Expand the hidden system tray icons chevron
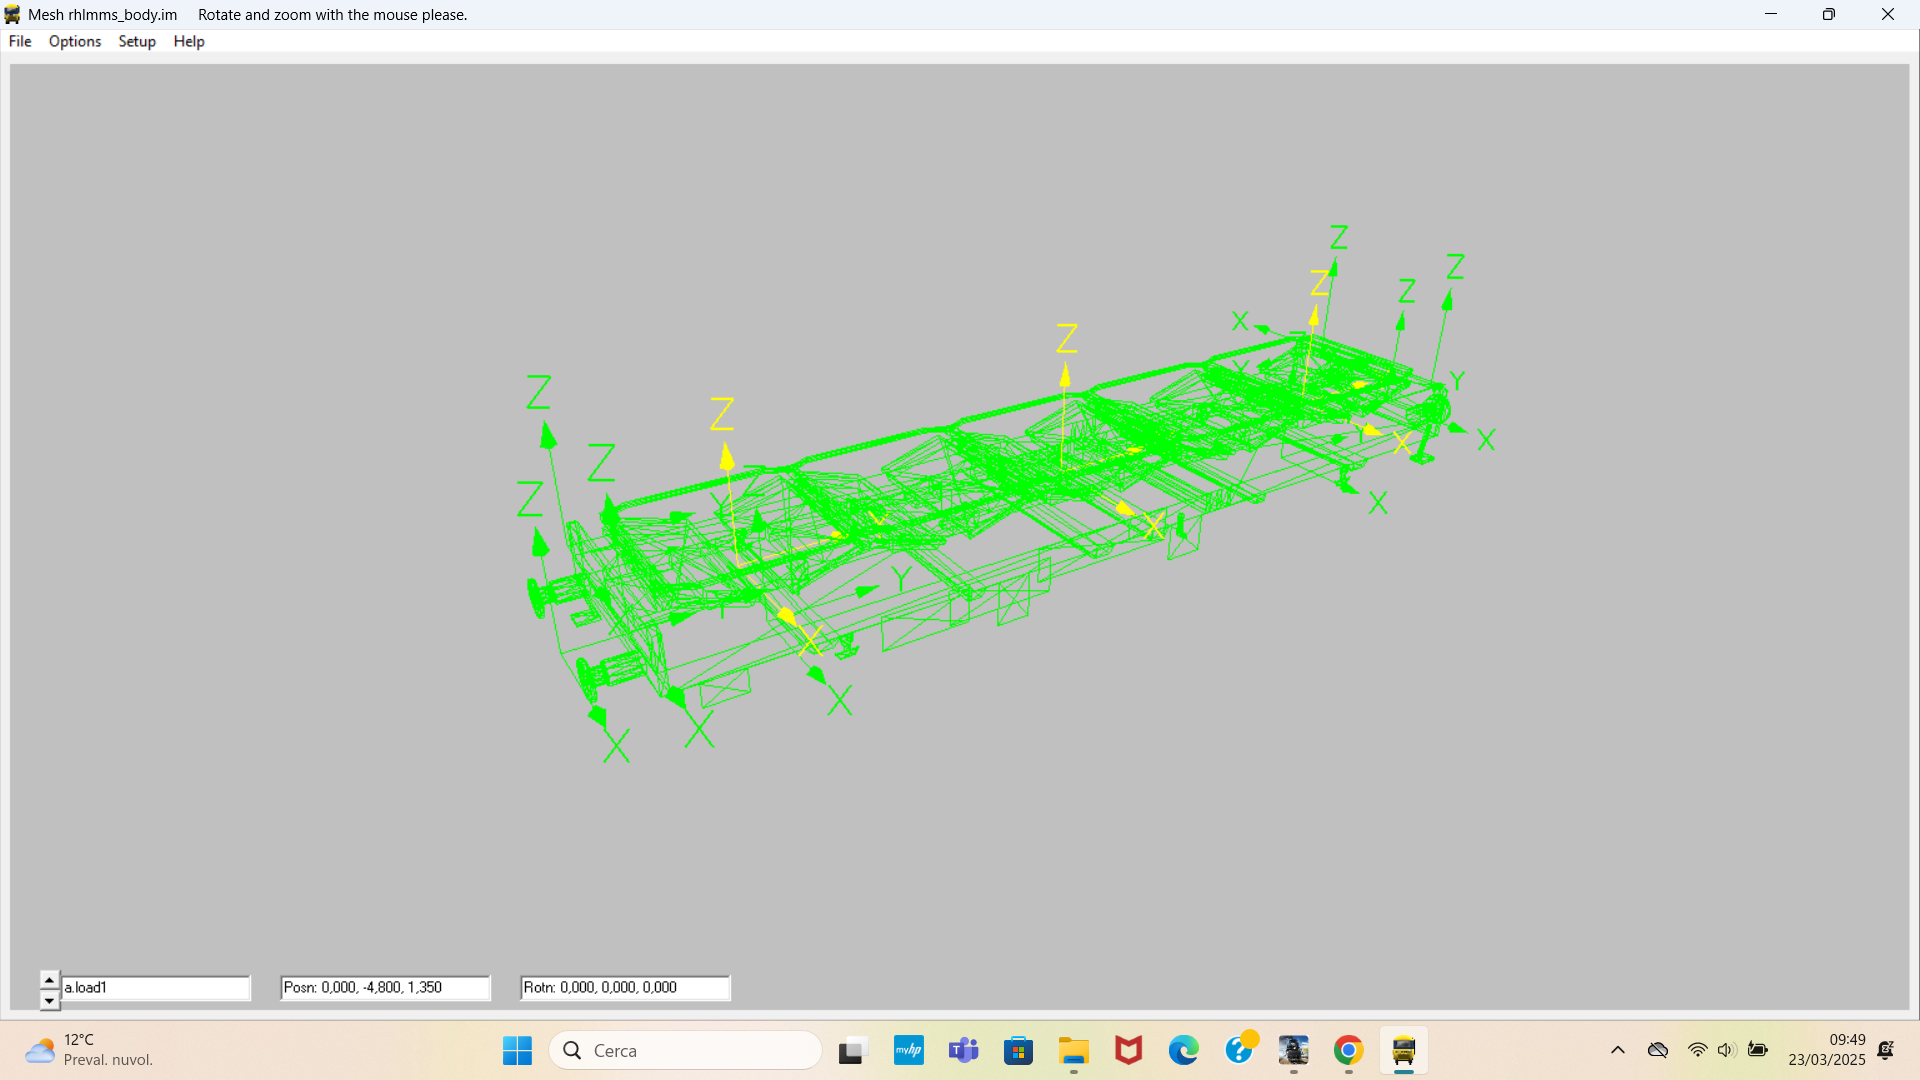The image size is (1920, 1080). pyautogui.click(x=1617, y=1051)
